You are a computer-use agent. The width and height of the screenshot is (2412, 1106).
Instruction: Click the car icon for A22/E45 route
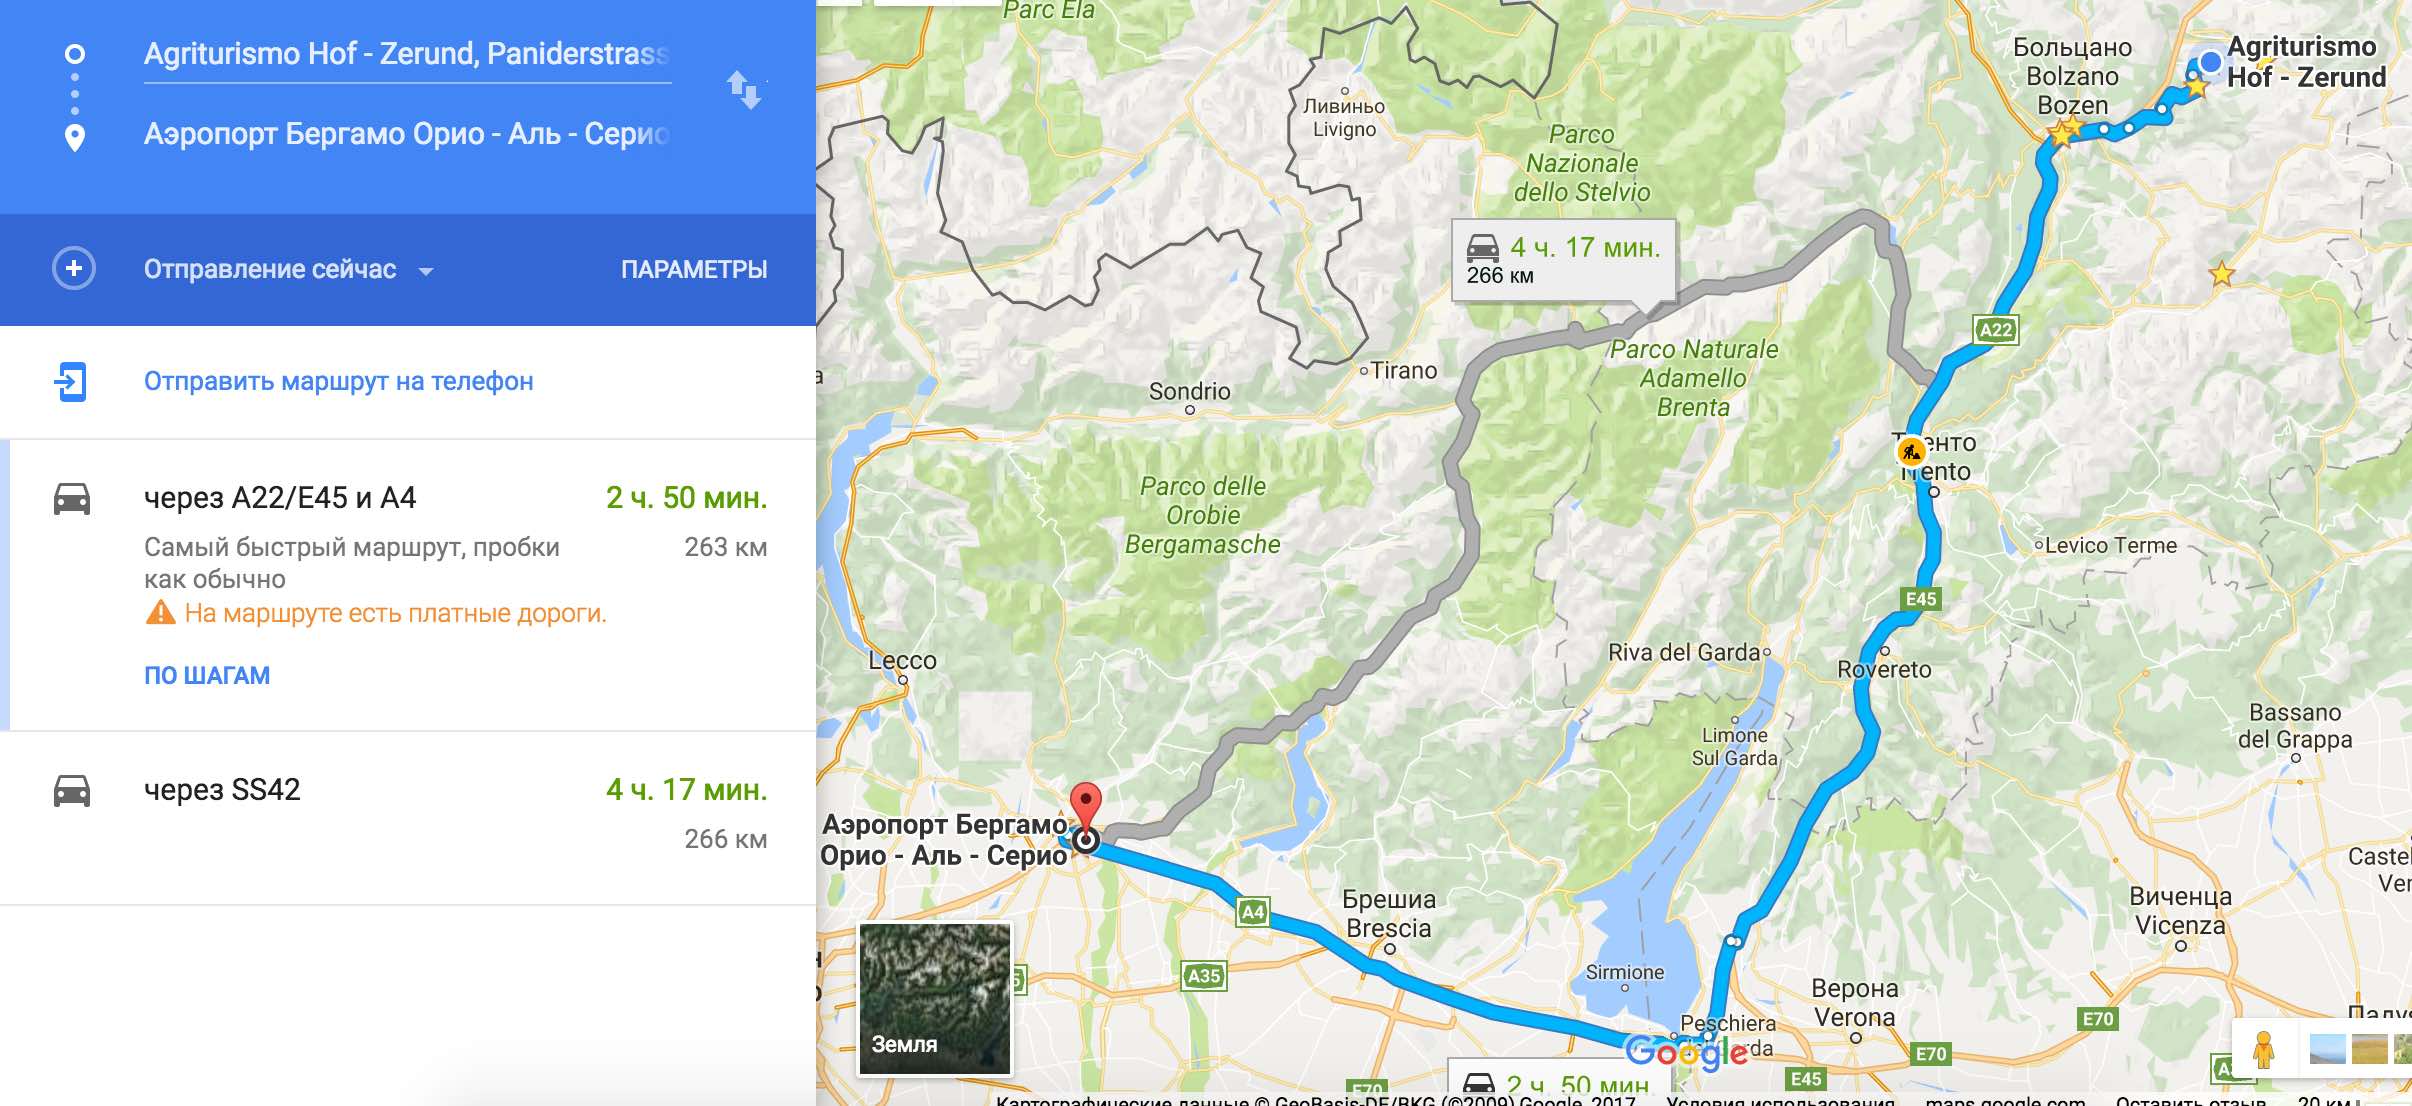[x=72, y=498]
